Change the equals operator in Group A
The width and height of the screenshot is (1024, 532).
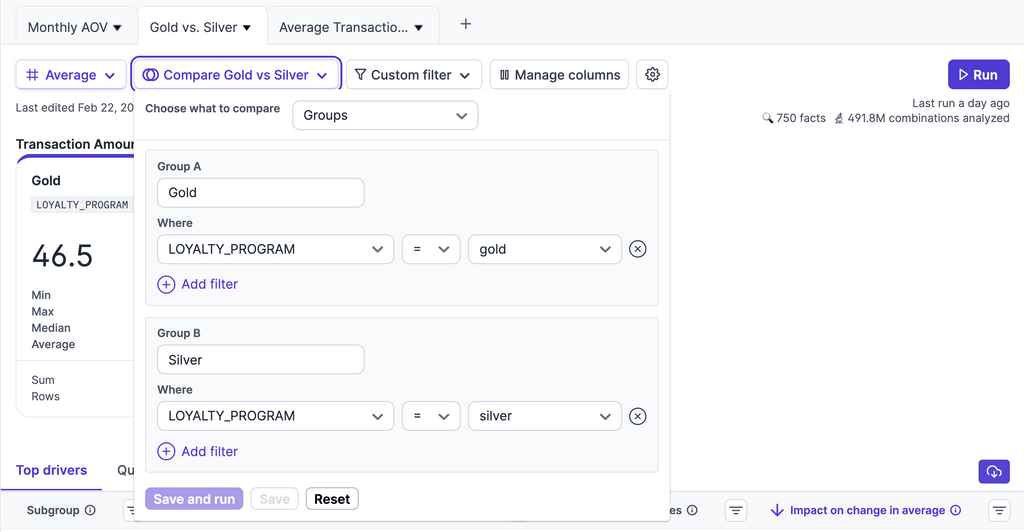[431, 249]
